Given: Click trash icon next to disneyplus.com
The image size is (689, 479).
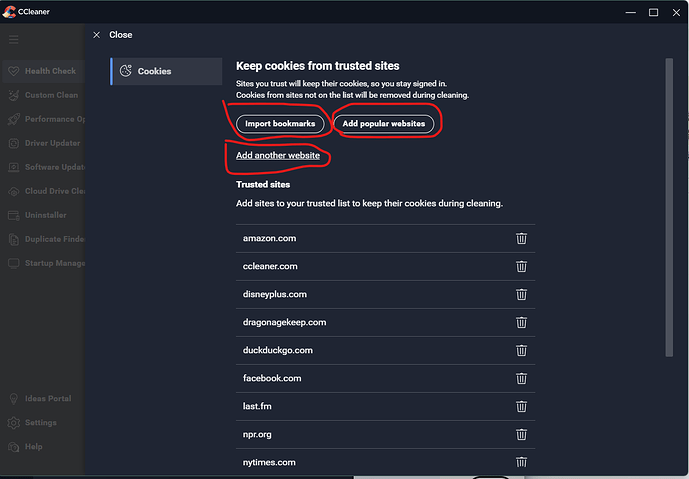Looking at the screenshot, I should point(521,295).
